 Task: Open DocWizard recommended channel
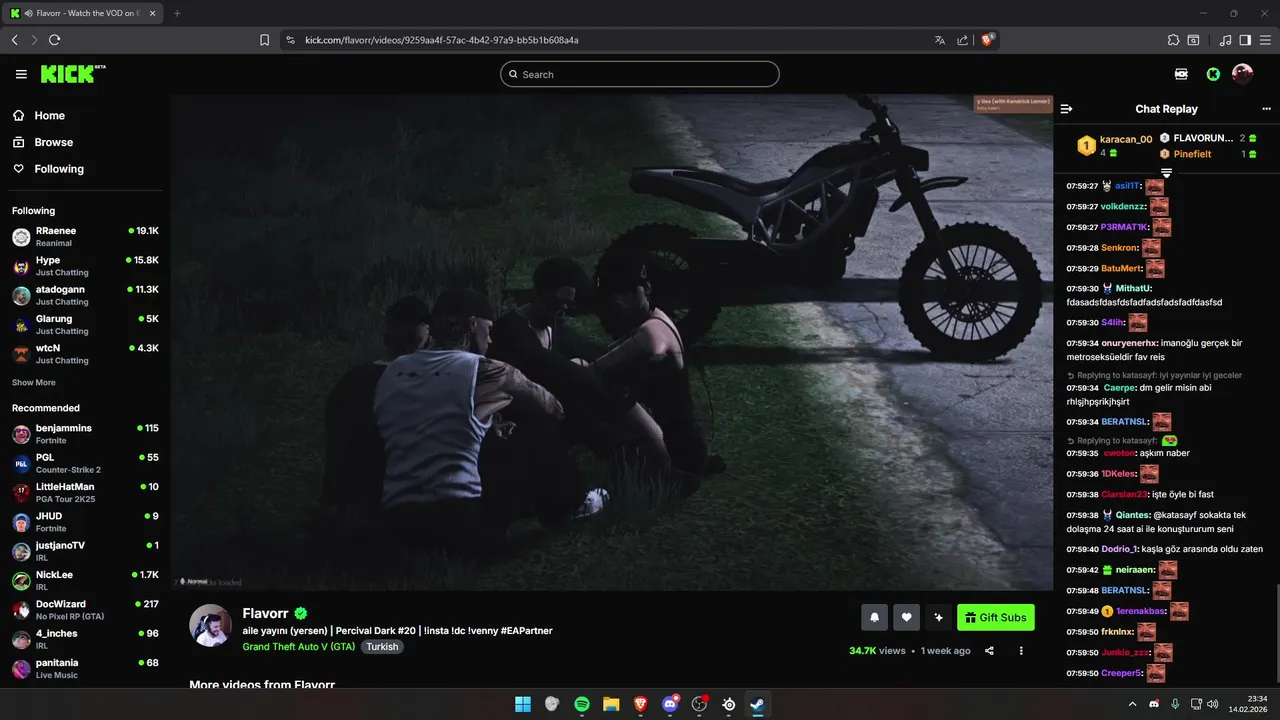(86, 610)
